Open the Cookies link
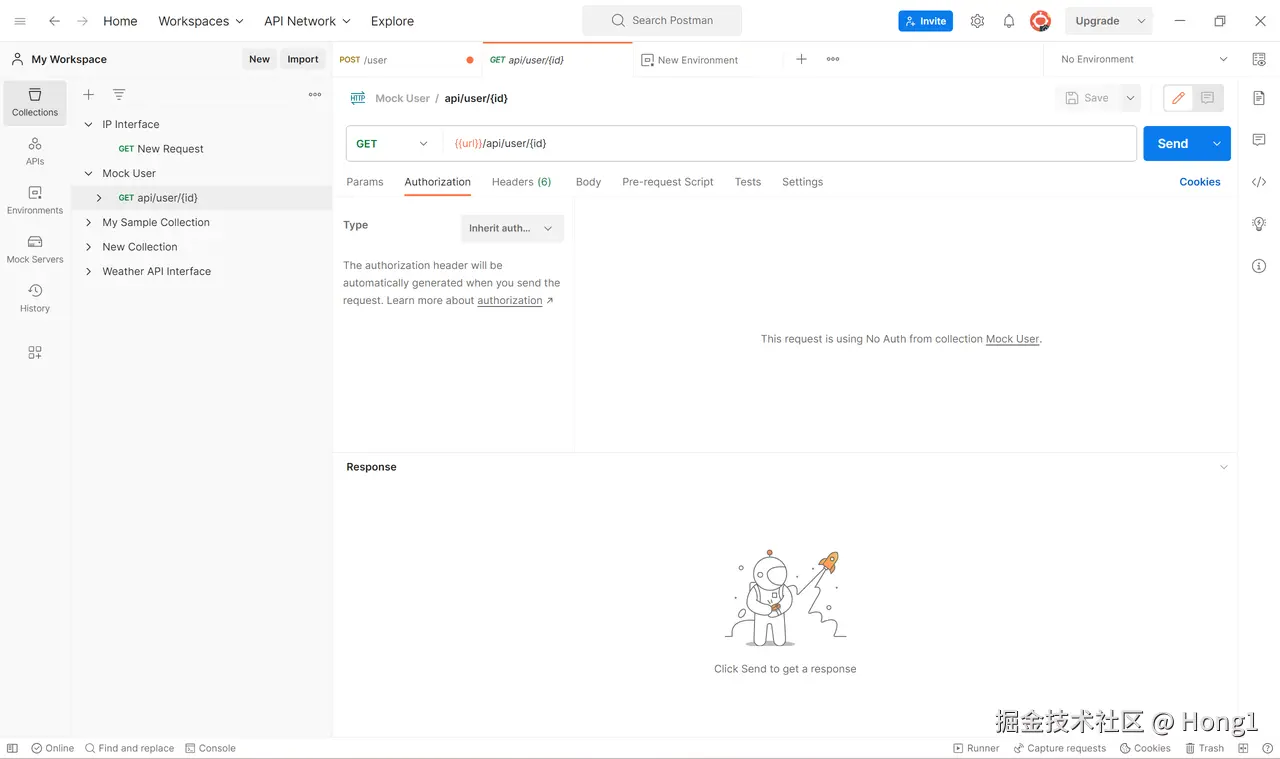 click(1200, 182)
